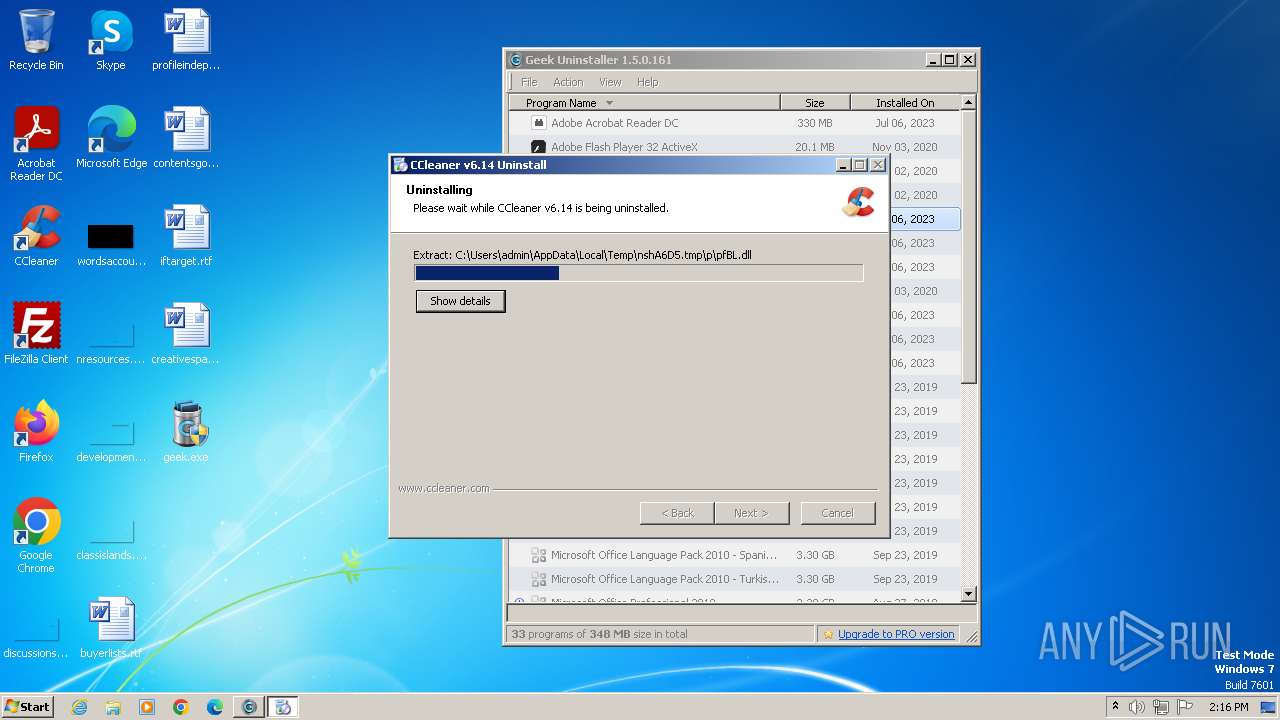Launch Firefox from the desktop
Viewport: 1280px width, 720px height.
[x=36, y=432]
